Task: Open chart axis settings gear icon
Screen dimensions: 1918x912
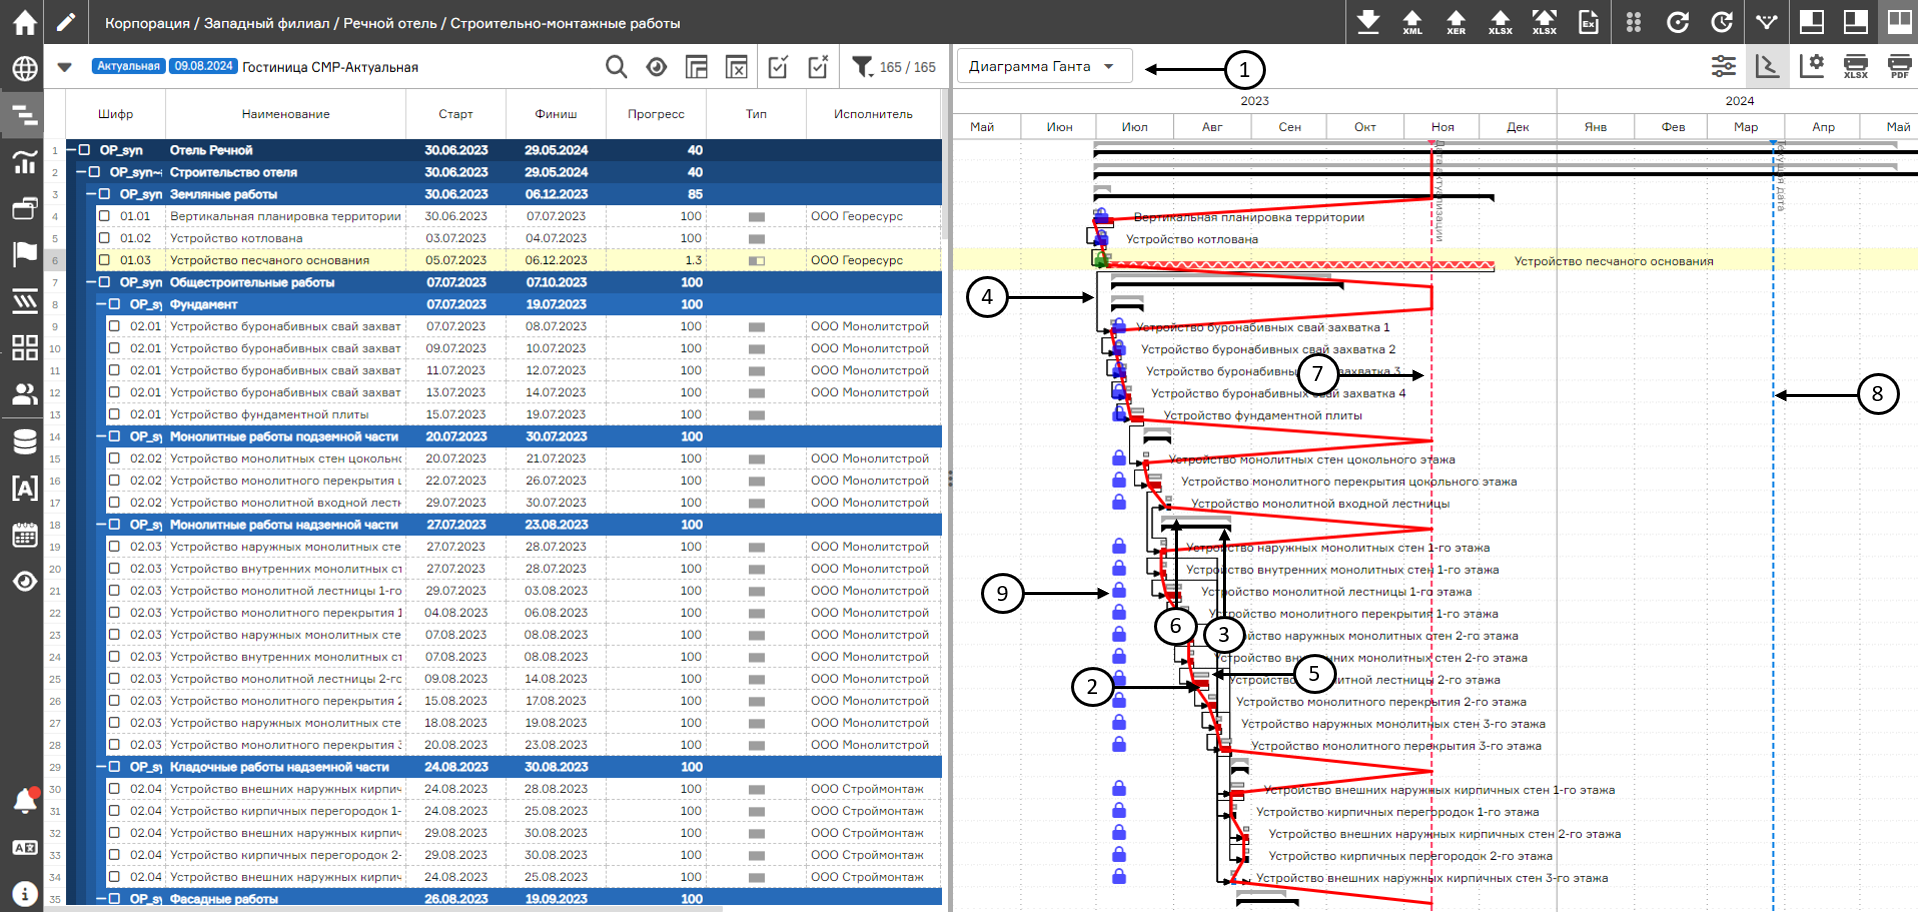Action: [1811, 67]
